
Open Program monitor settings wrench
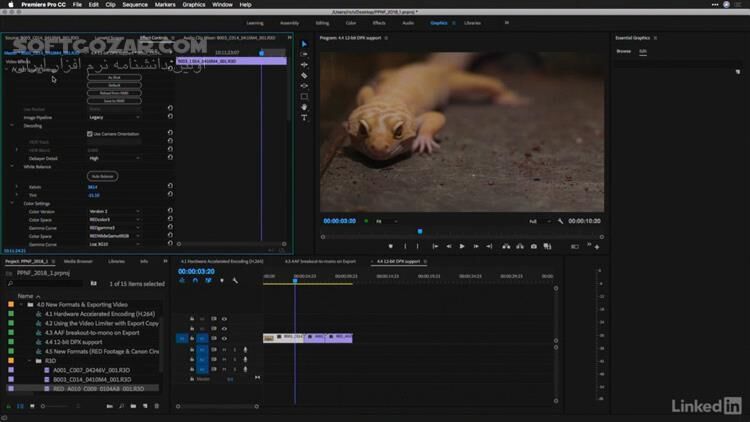[x=561, y=221]
